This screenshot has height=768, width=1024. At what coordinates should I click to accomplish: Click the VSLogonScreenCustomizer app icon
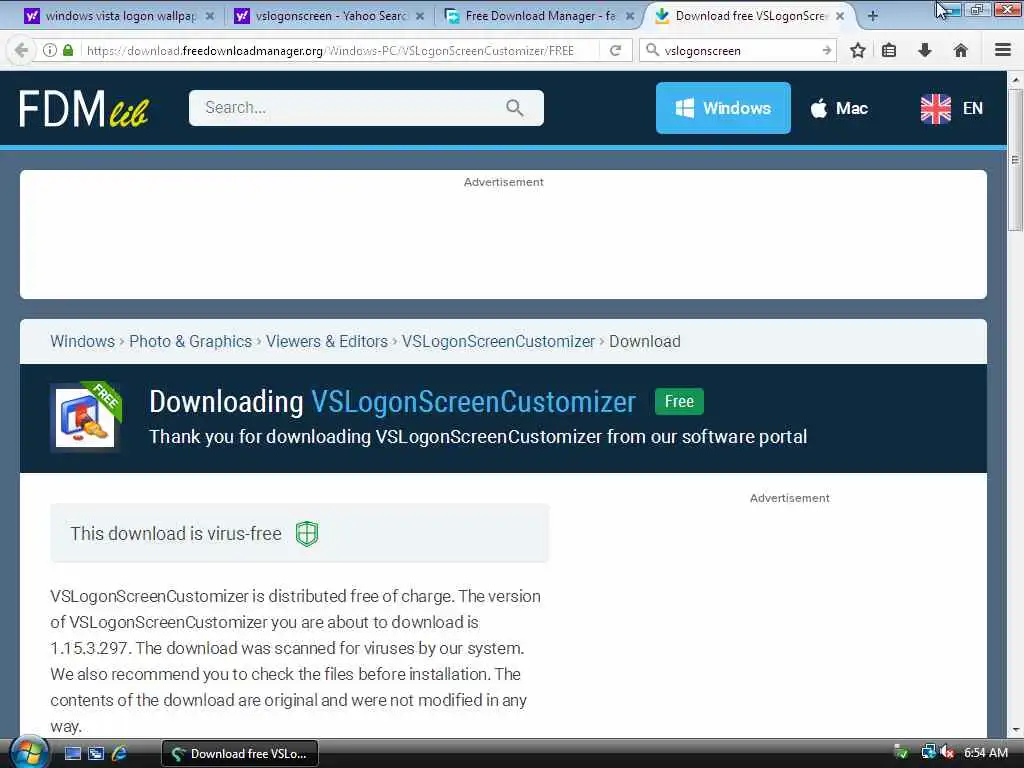86,417
